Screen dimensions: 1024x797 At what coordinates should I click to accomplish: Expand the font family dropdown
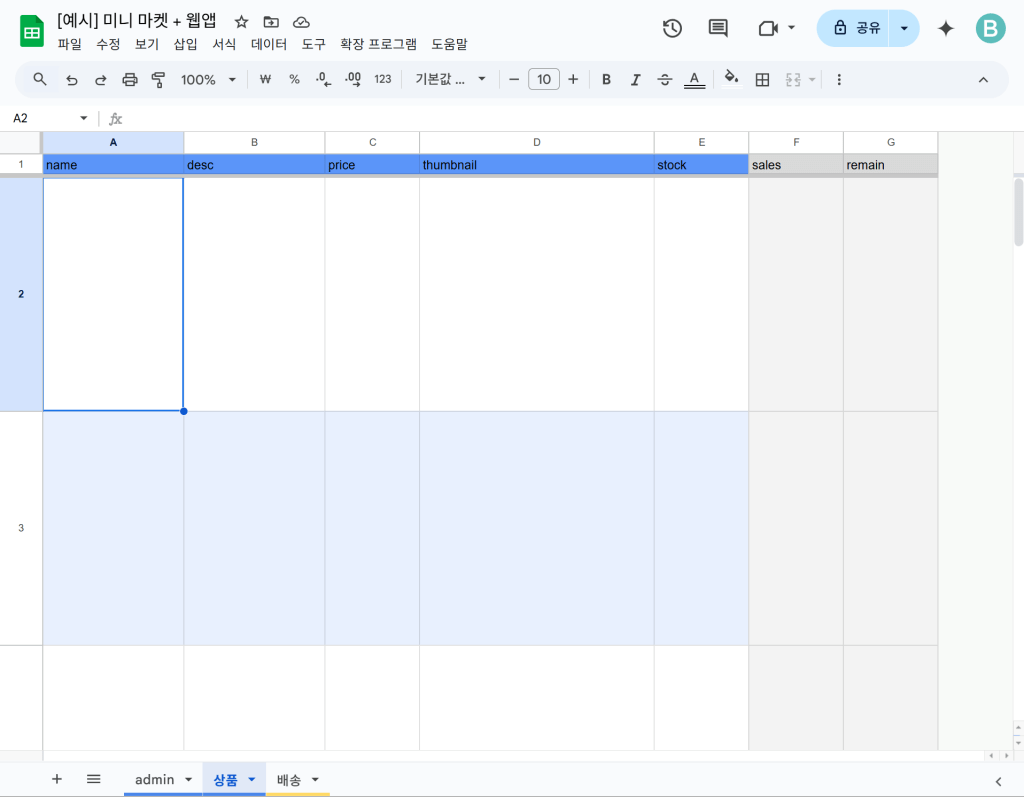[x=451, y=80]
